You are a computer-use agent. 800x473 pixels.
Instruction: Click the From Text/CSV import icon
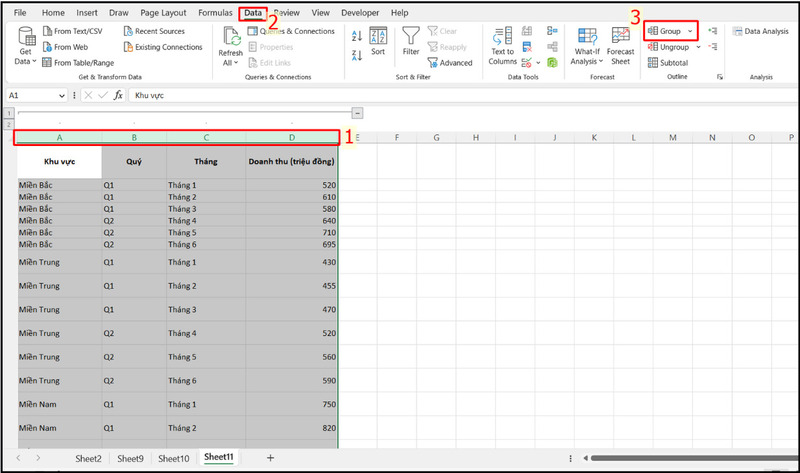point(48,31)
